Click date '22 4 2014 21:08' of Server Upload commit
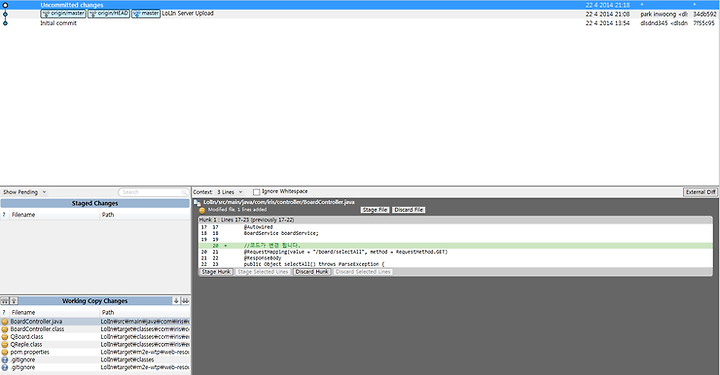The width and height of the screenshot is (720, 375). click(608, 14)
